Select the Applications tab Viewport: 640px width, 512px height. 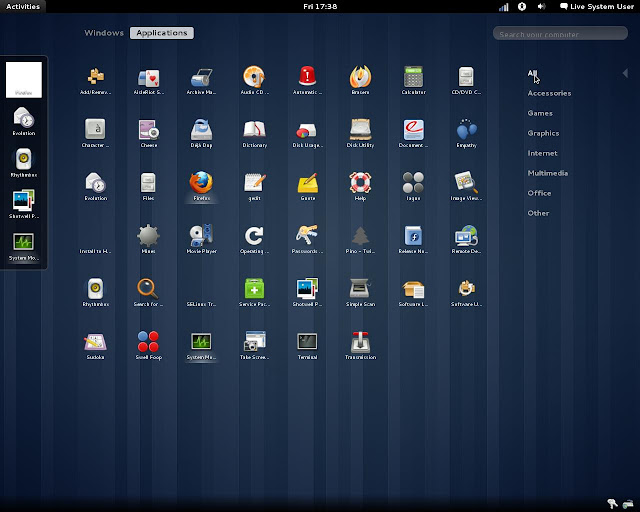coord(161,33)
